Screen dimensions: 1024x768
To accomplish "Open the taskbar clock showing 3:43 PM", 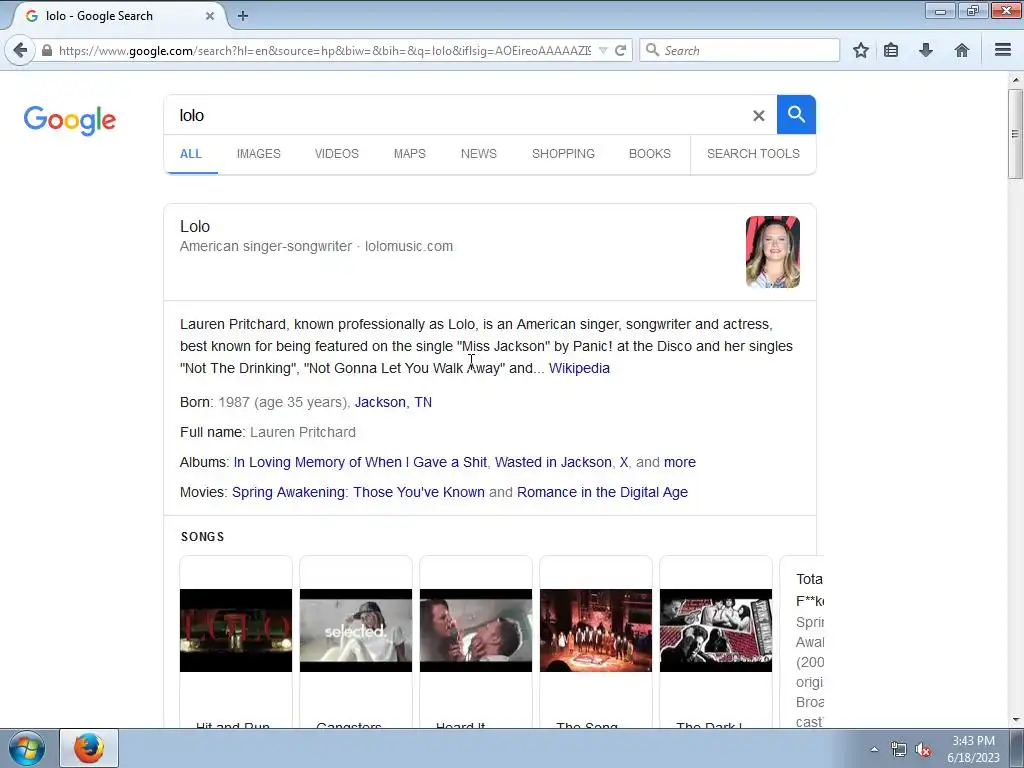I will tap(973, 749).
